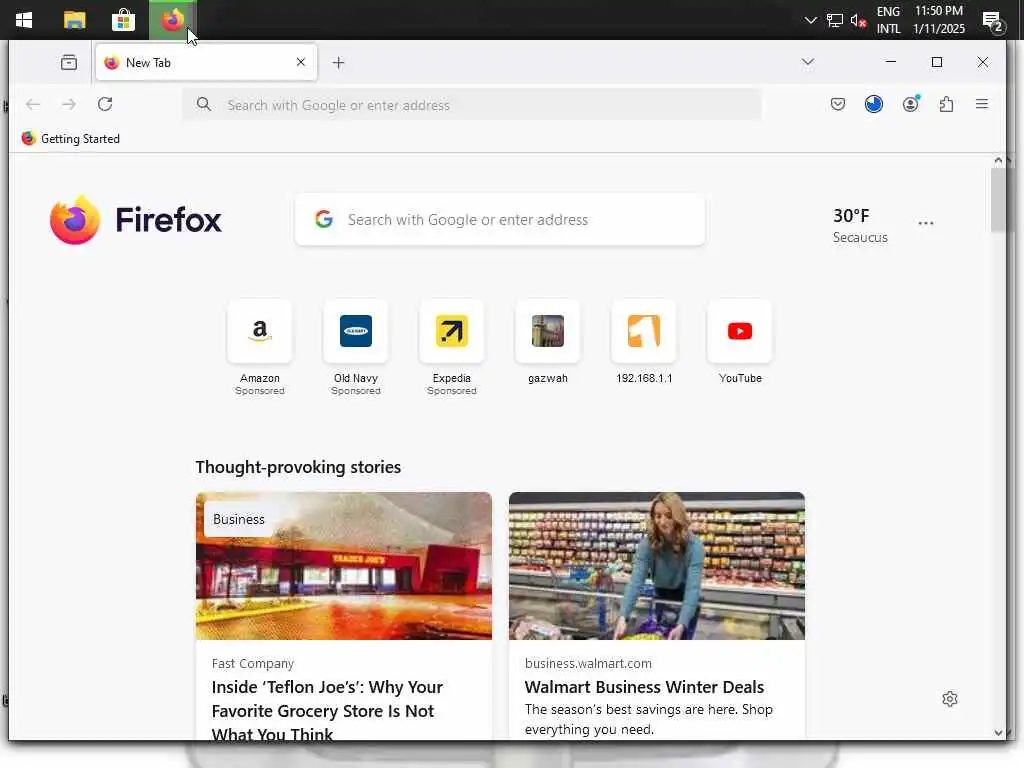
Task: Open the Firefox View button
Action: [x=69, y=63]
